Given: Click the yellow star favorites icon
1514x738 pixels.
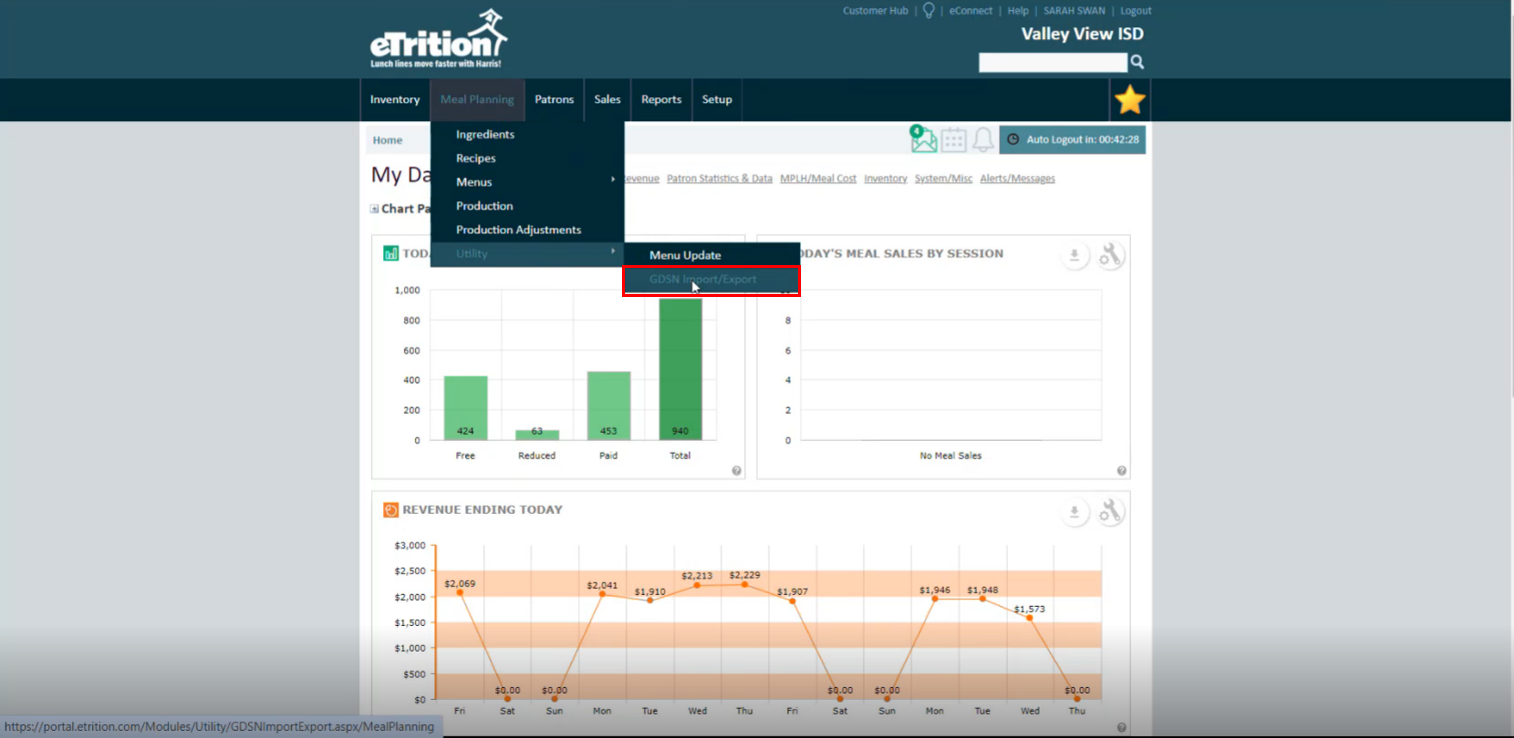Looking at the screenshot, I should point(1129,100).
